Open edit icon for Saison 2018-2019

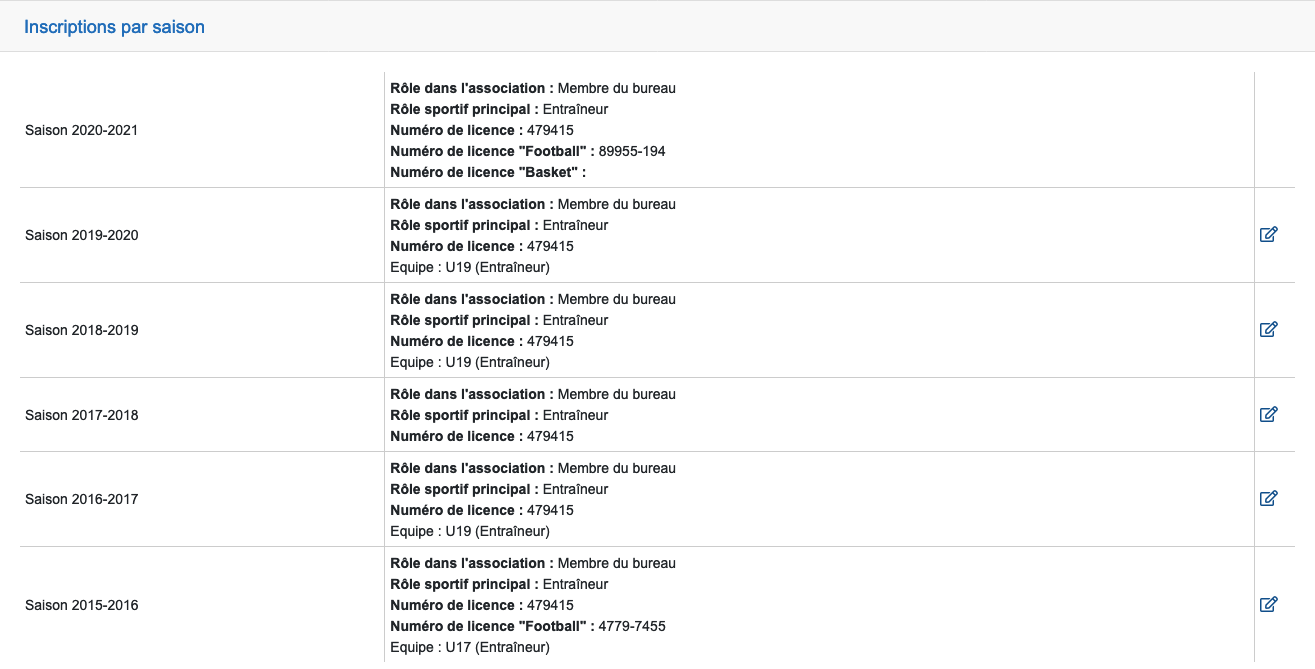tap(1268, 330)
